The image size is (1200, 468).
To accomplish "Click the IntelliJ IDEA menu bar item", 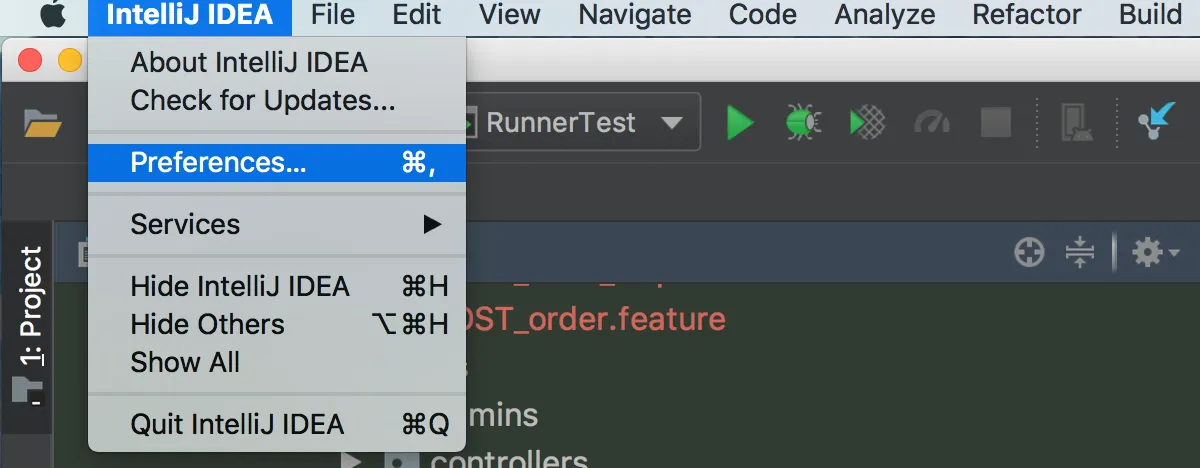I will coord(190,15).
